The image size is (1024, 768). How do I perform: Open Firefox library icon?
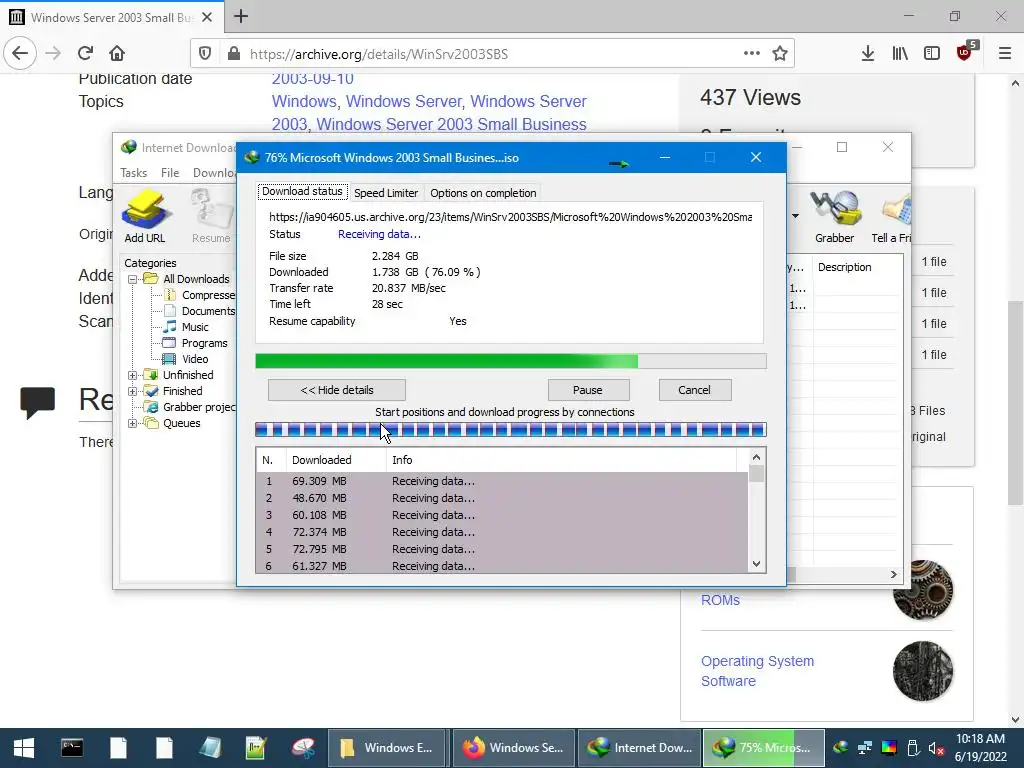(900, 54)
